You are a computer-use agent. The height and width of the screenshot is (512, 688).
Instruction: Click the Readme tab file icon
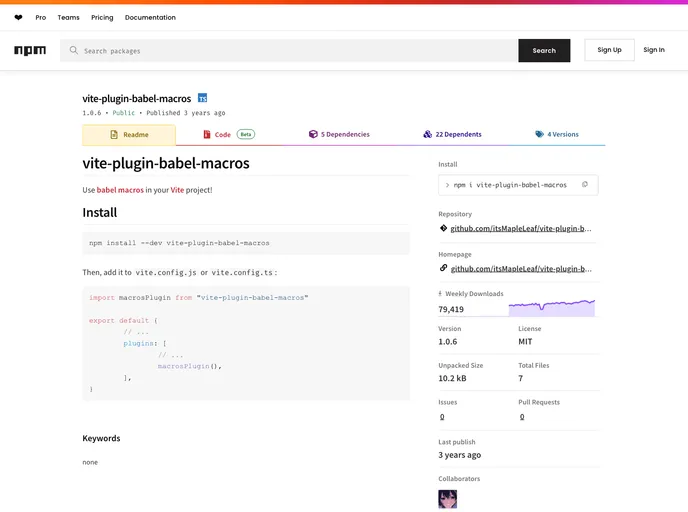pyautogui.click(x=114, y=135)
